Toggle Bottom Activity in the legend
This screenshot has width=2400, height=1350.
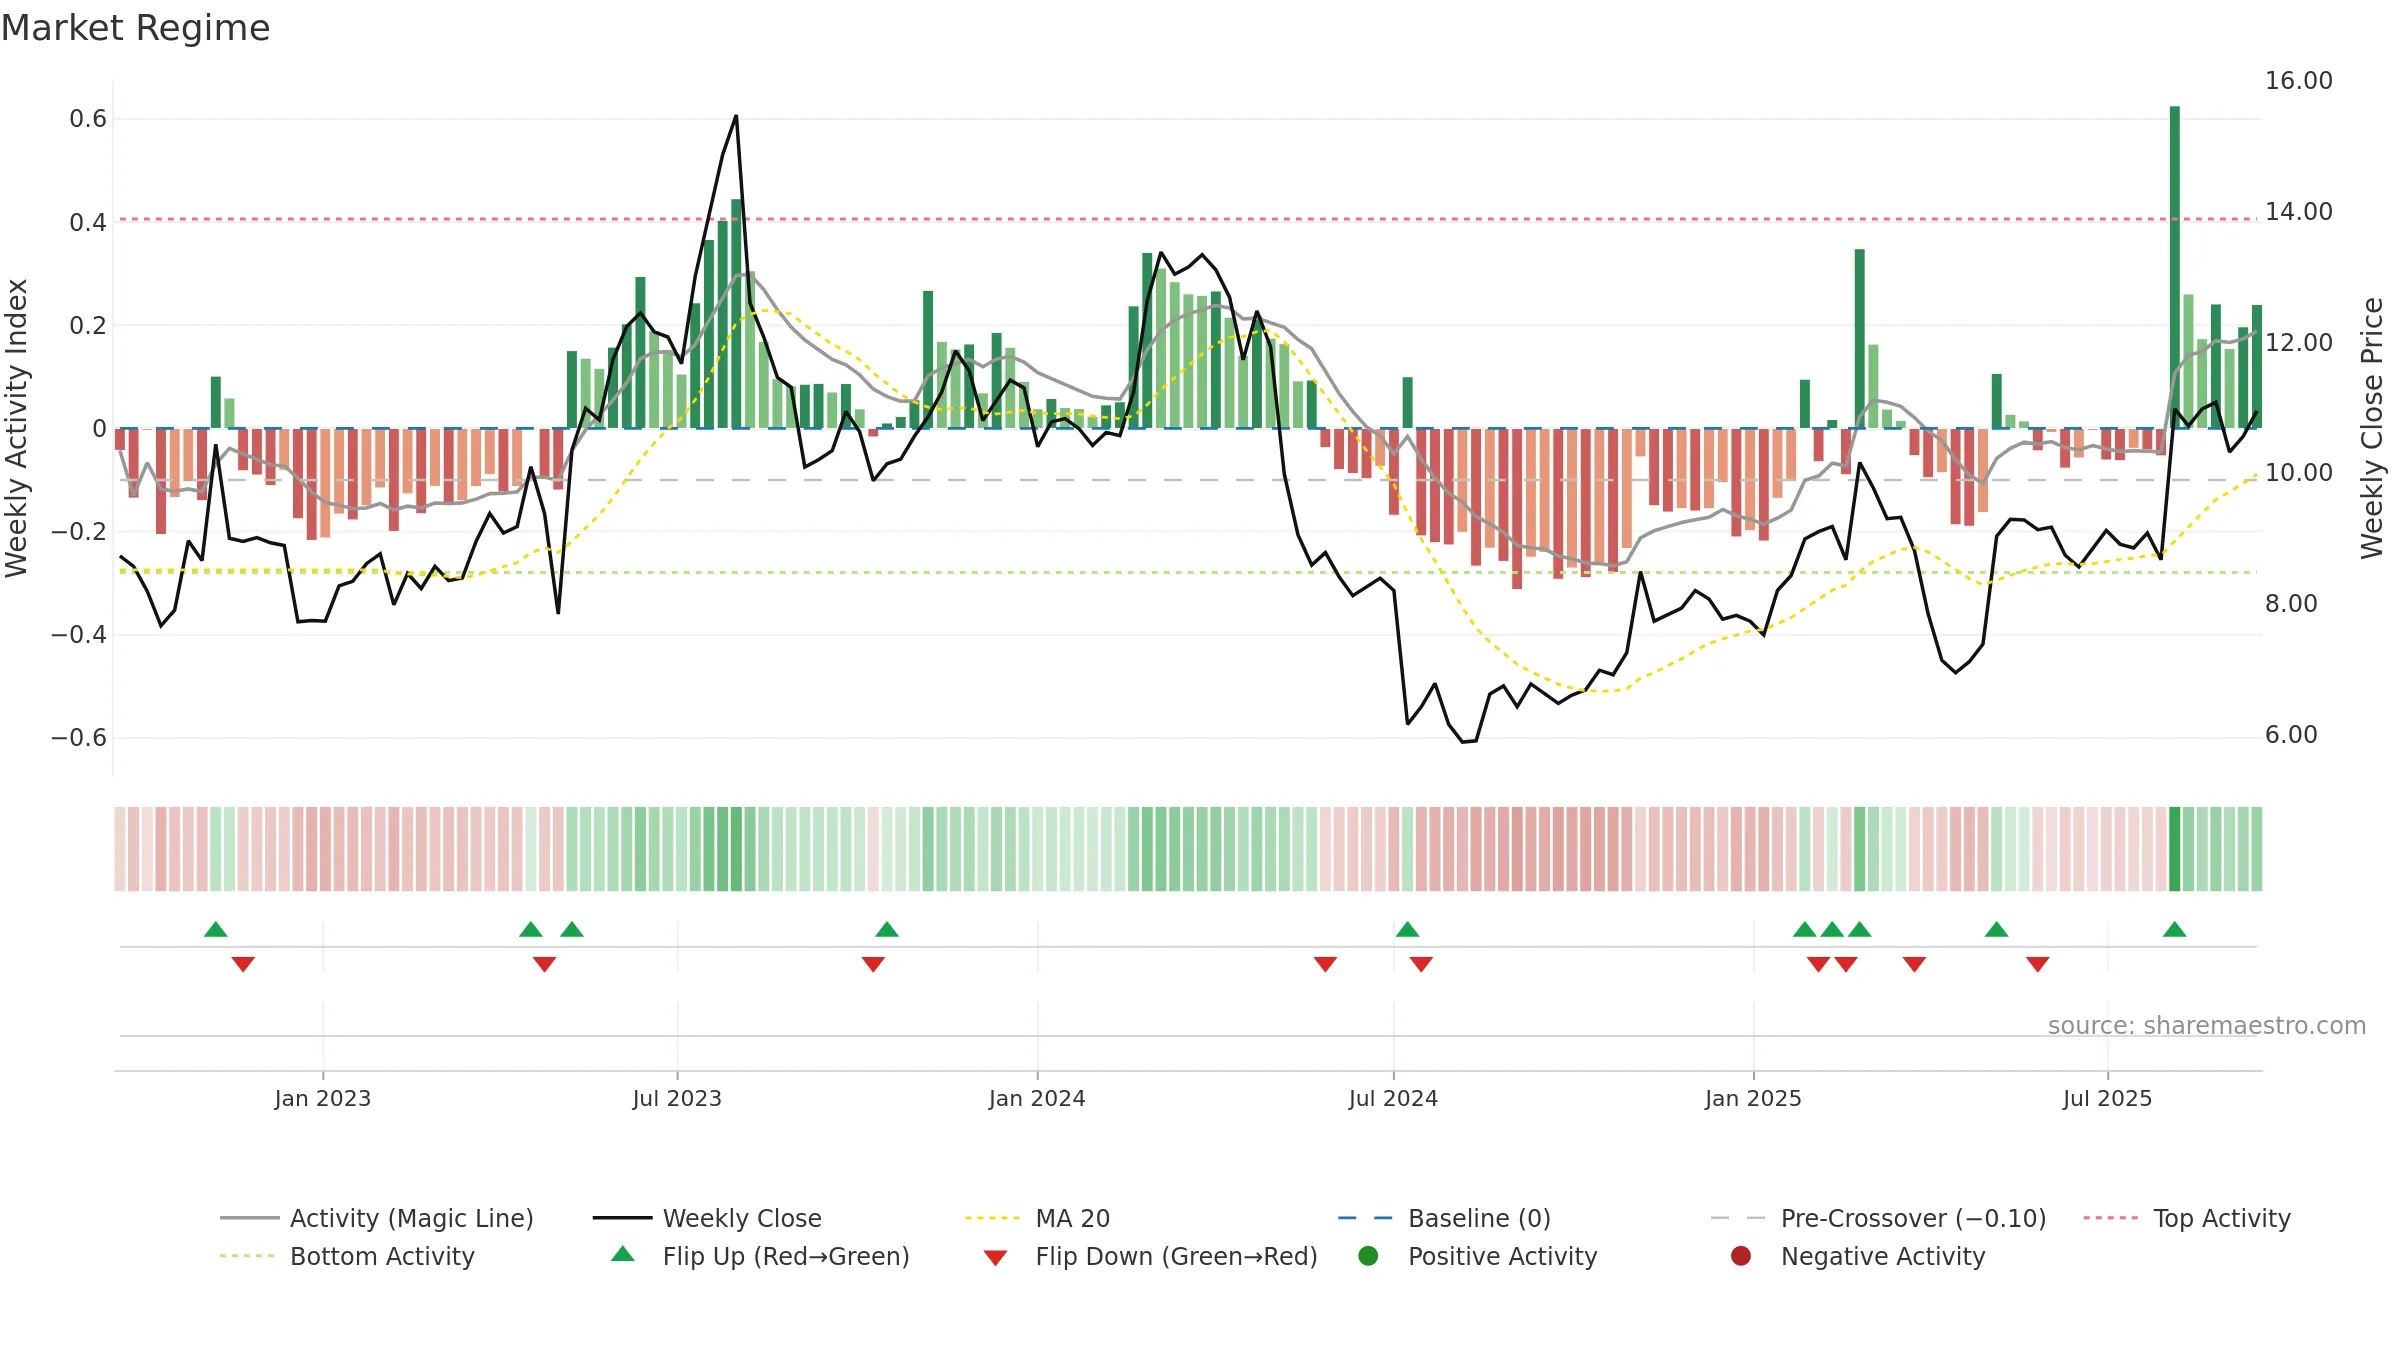[347, 1256]
